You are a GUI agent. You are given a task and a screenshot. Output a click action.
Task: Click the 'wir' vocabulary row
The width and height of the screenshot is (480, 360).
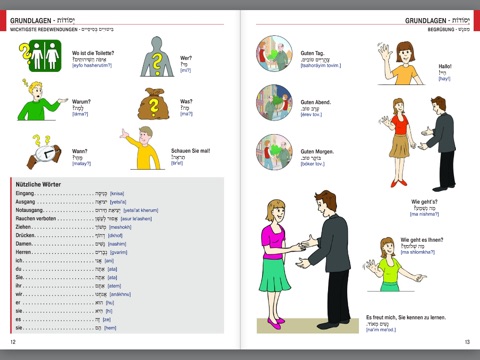coord(73,294)
